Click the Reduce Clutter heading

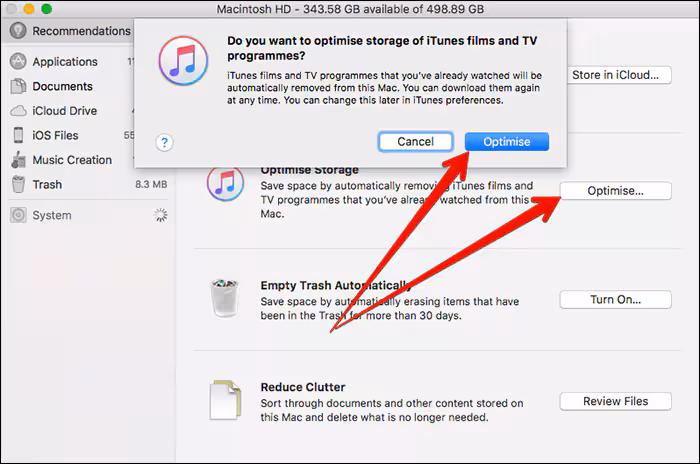pos(303,387)
